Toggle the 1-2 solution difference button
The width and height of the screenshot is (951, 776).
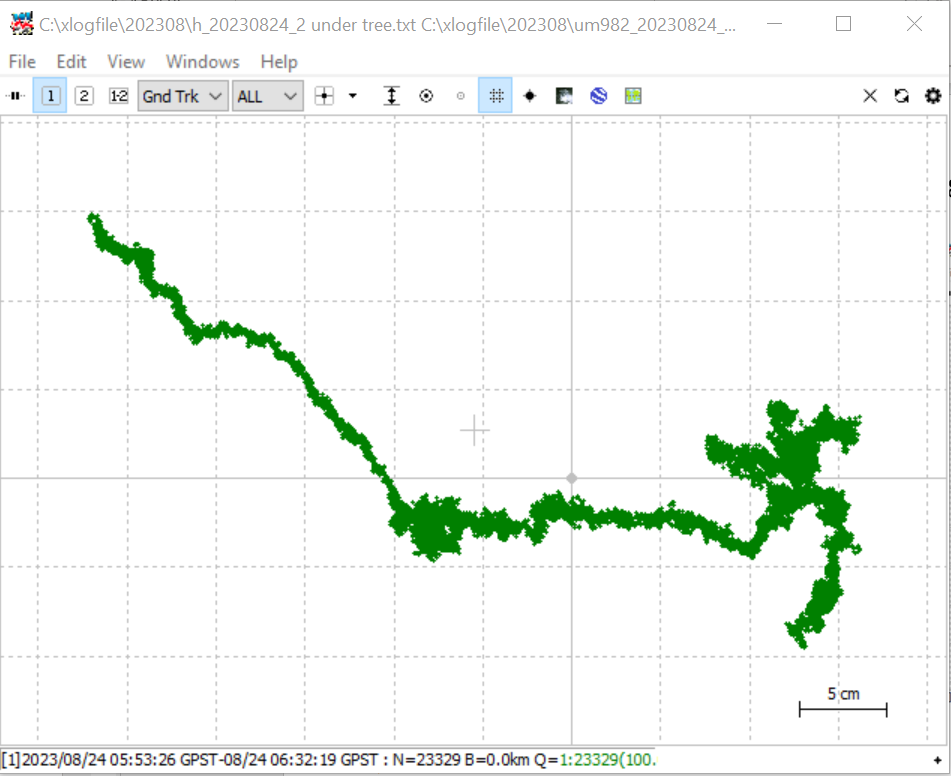click(x=119, y=96)
